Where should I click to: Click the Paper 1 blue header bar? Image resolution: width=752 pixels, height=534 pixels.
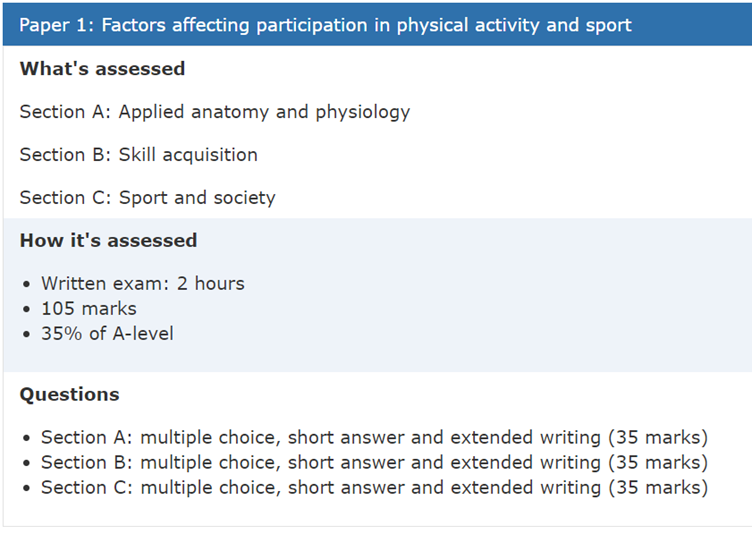pyautogui.click(x=377, y=25)
